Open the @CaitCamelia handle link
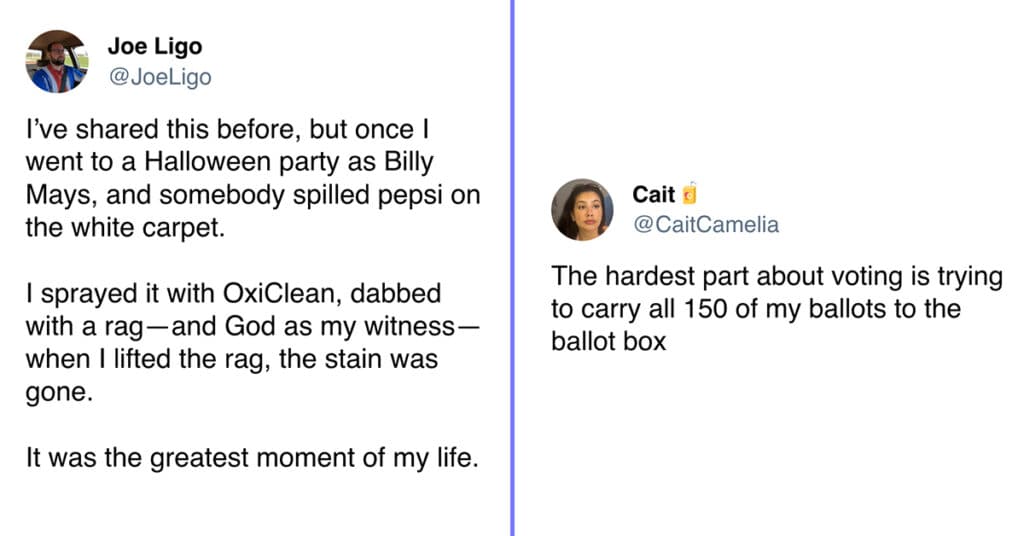Image resolution: width=1024 pixels, height=536 pixels. (x=706, y=225)
